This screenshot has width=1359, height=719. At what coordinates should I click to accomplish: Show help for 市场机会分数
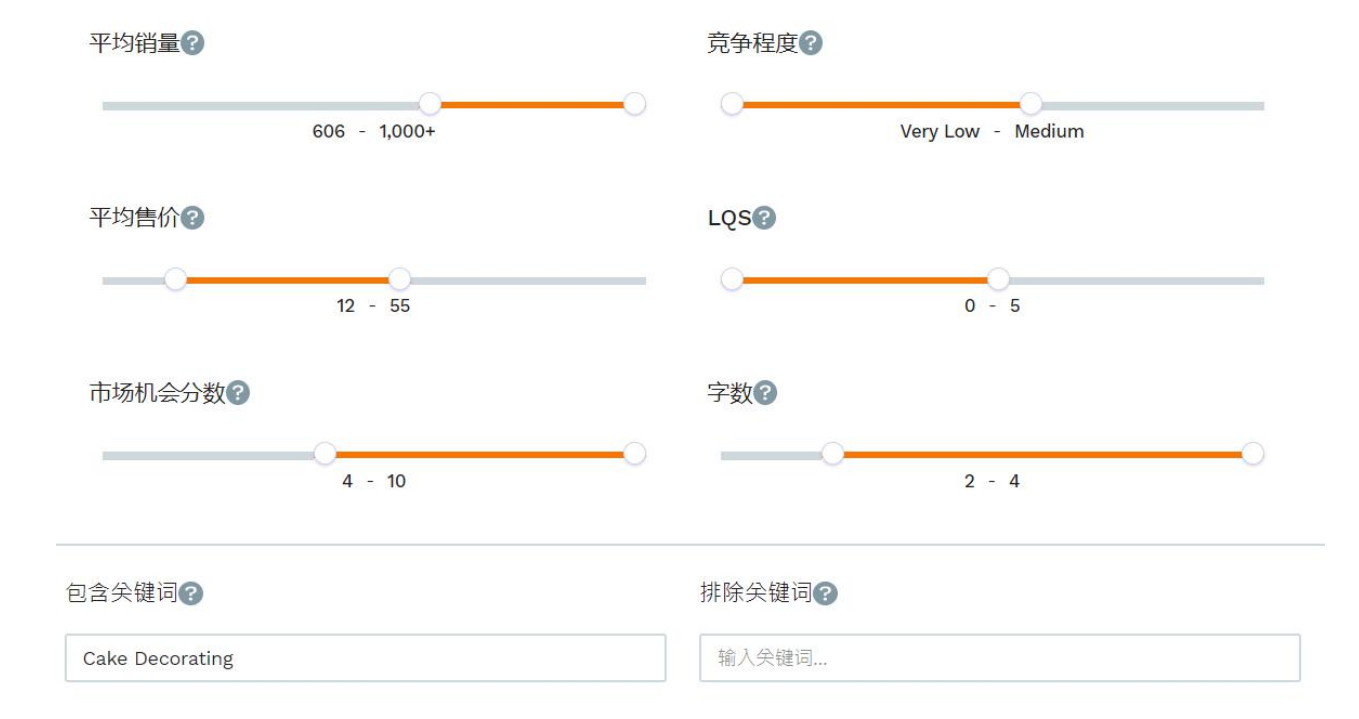pos(238,393)
